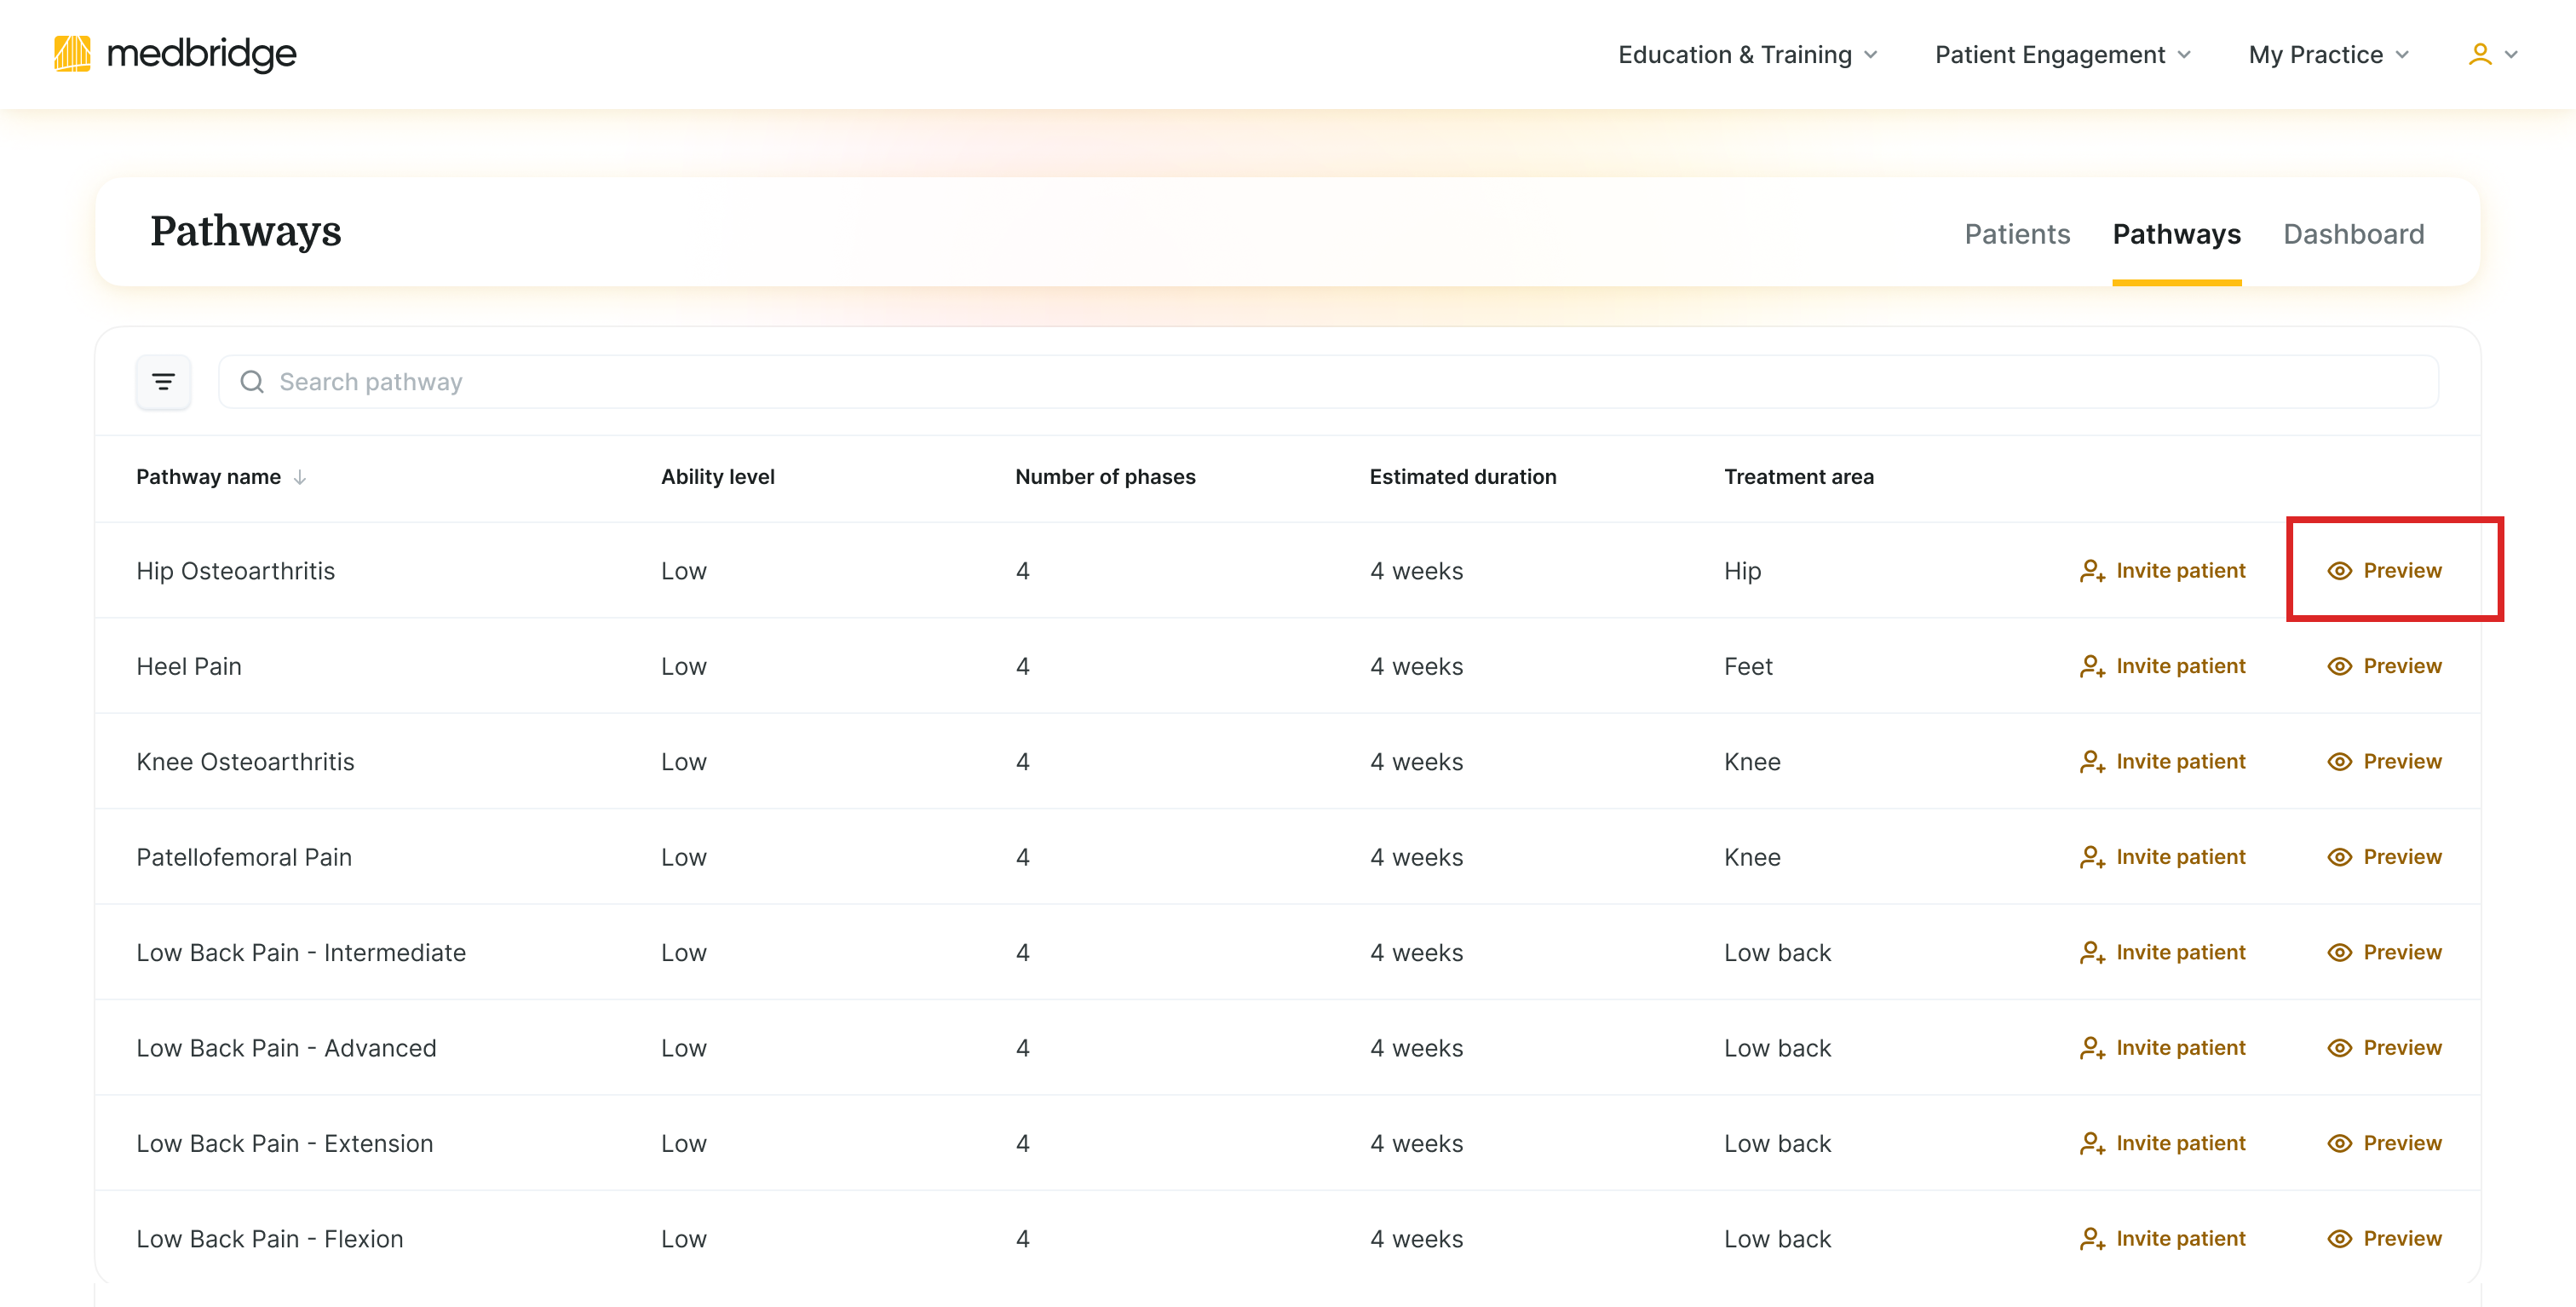Click the invite icon for Hip Osteoarthritis

point(2092,571)
